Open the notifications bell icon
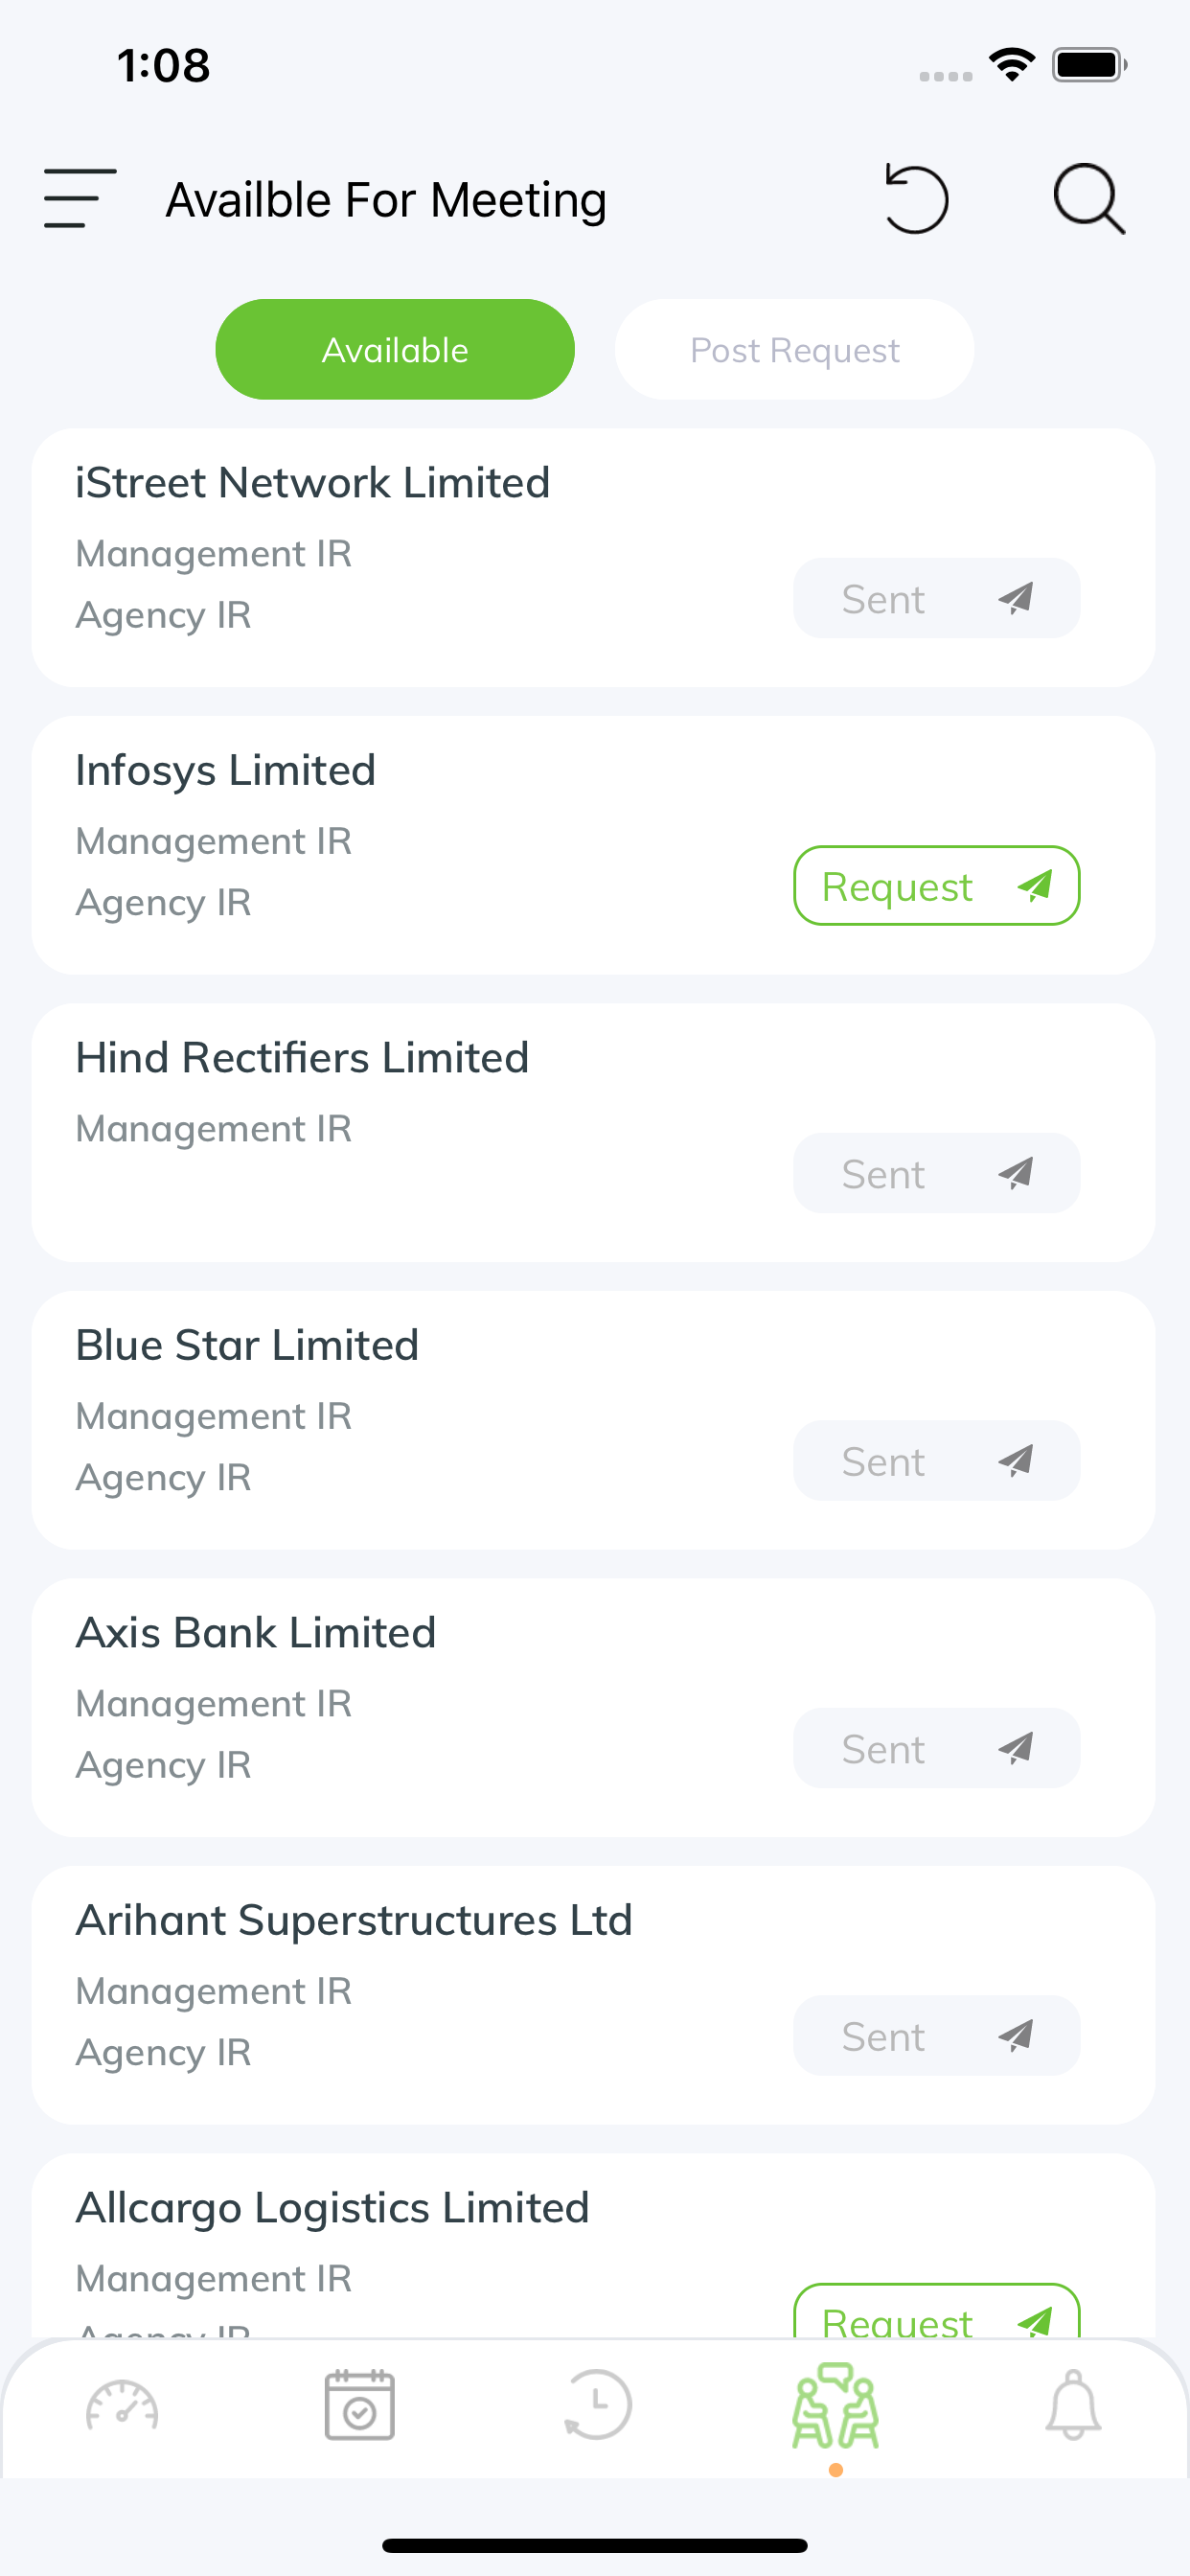The width and height of the screenshot is (1190, 2576). coord(1073,2405)
